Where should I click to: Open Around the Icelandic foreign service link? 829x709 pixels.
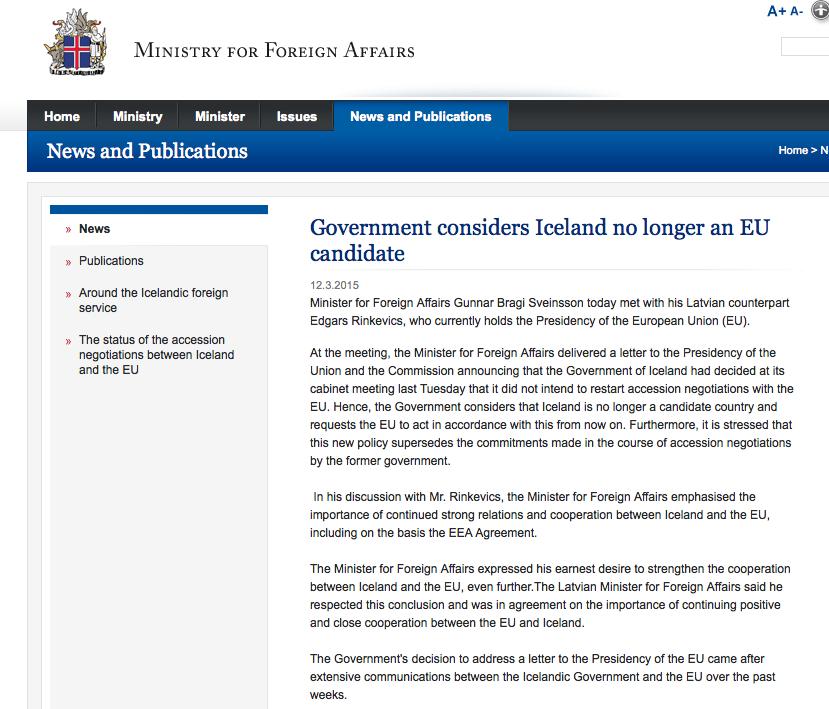[153, 300]
